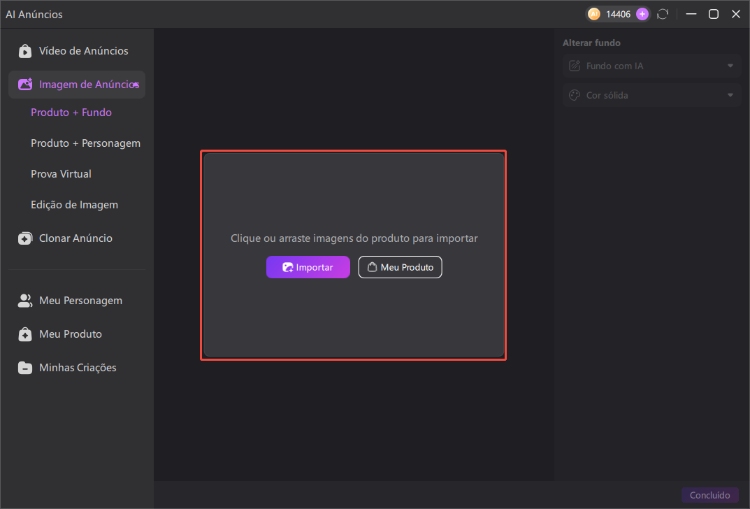Open Minhas Criações folder

coord(77,367)
